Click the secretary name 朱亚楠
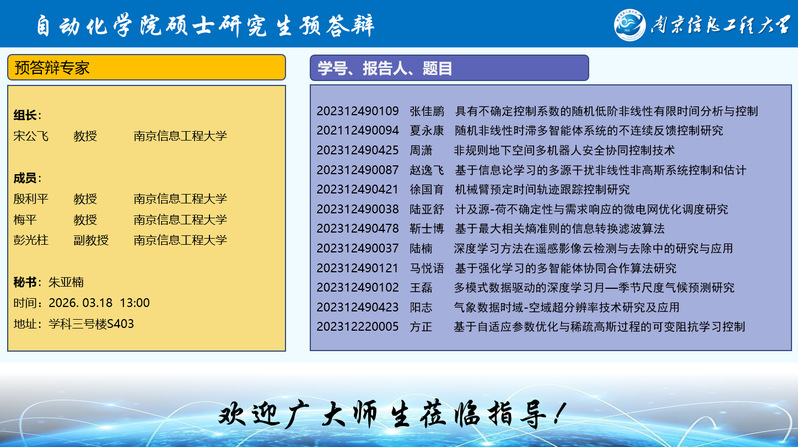This screenshot has height=447, width=798. tap(67, 282)
